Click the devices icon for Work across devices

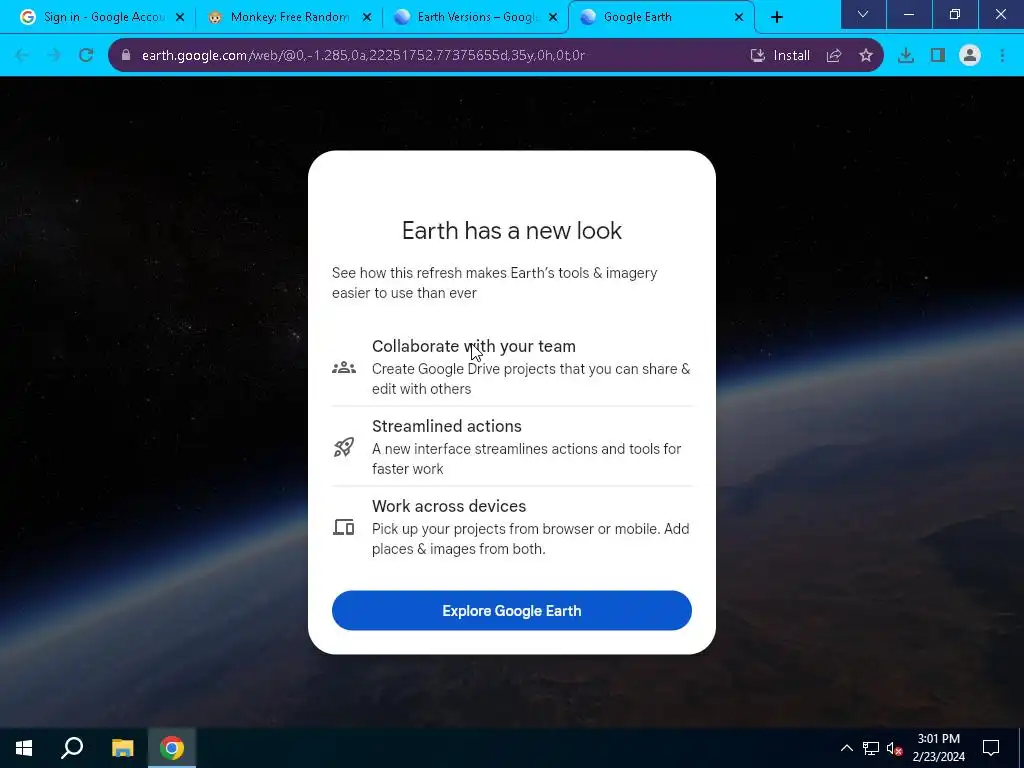click(344, 527)
